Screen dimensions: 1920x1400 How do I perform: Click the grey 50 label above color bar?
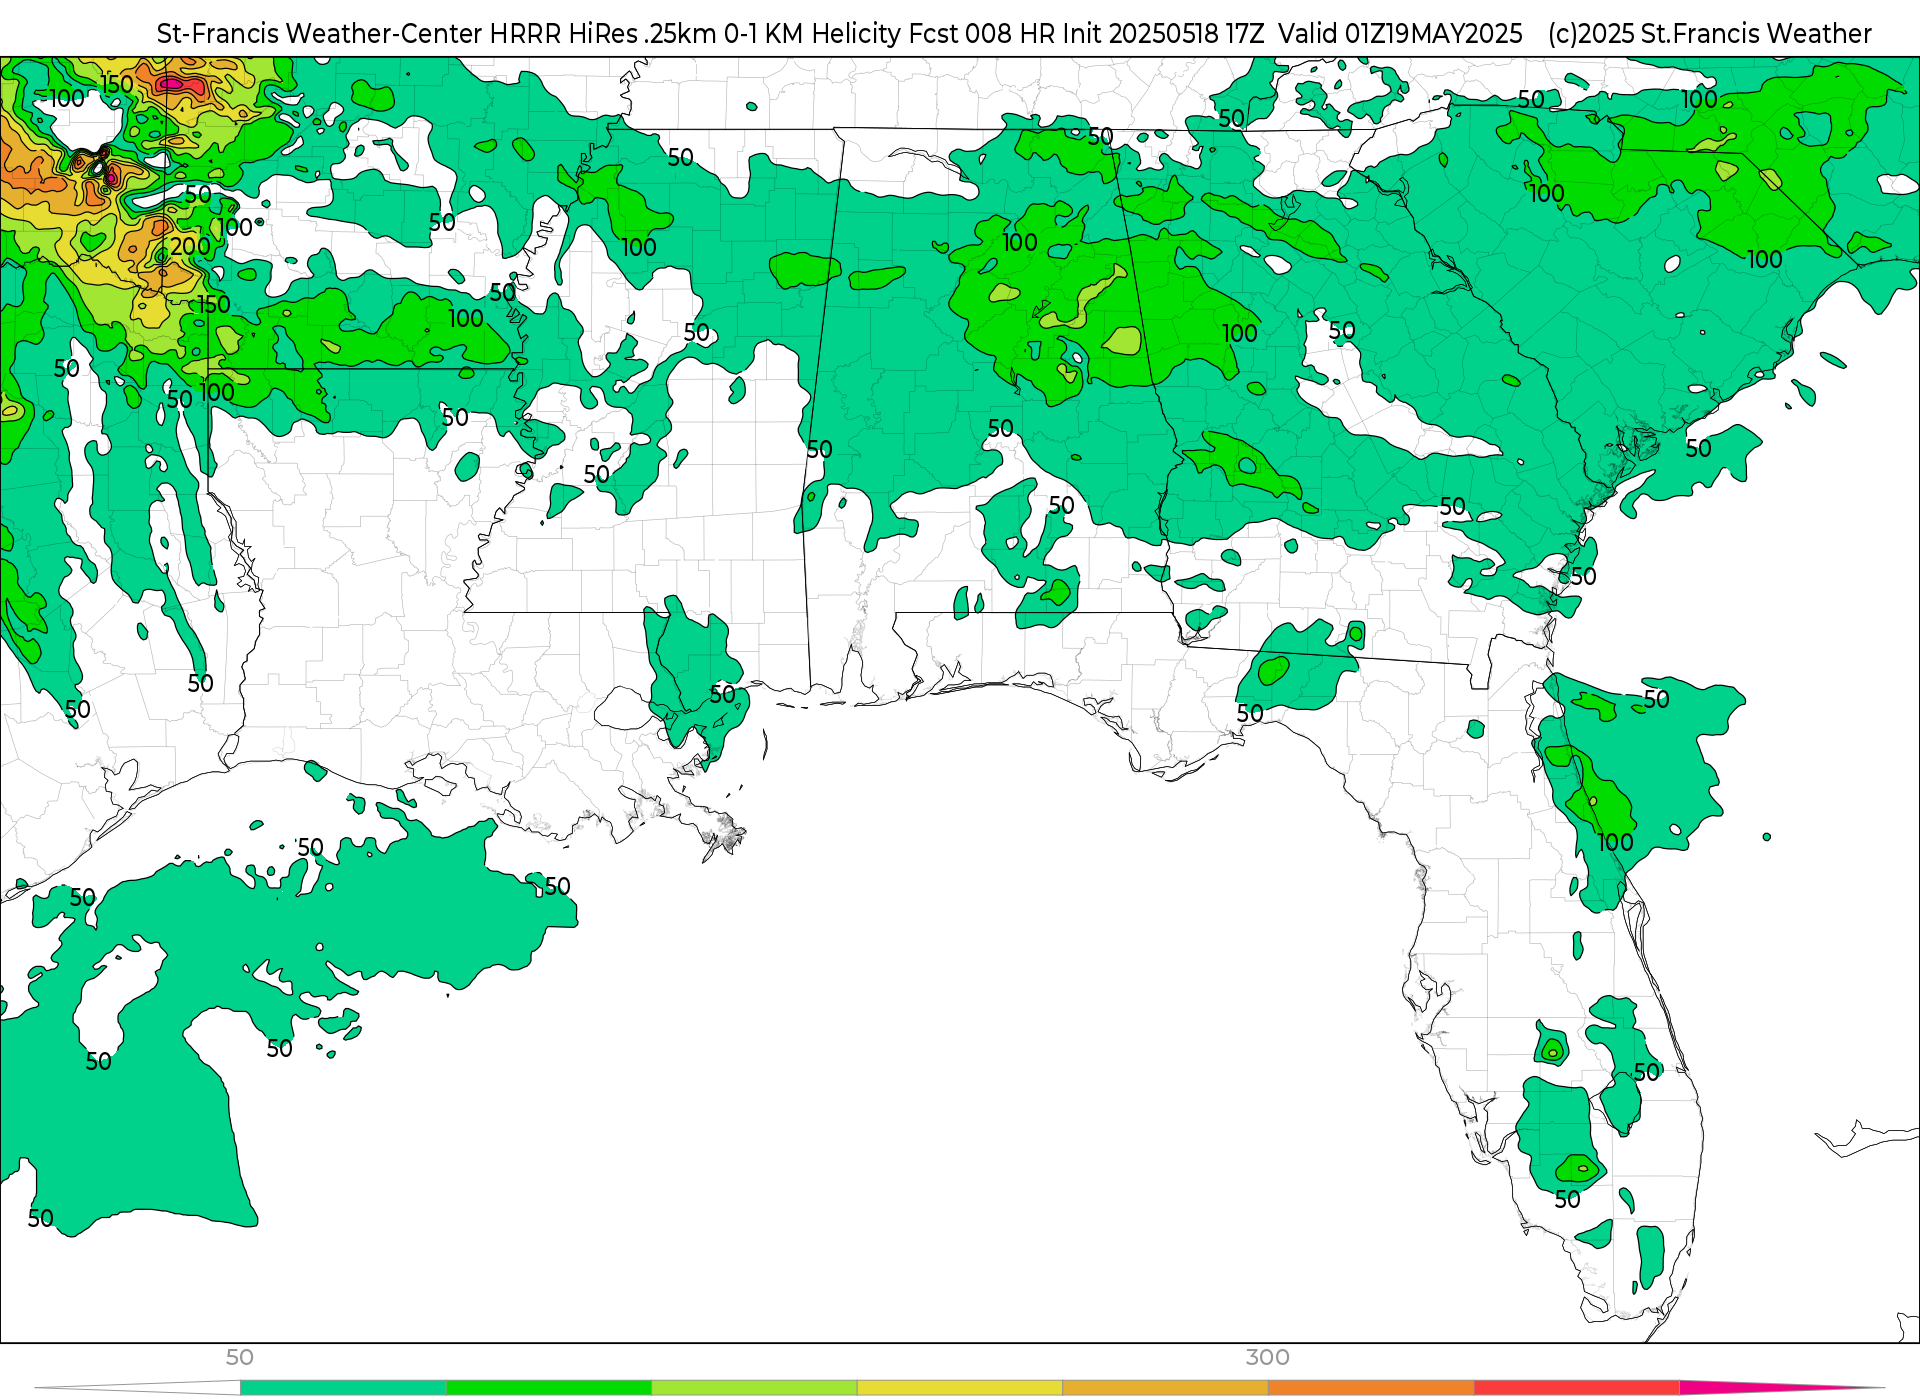coord(239,1357)
